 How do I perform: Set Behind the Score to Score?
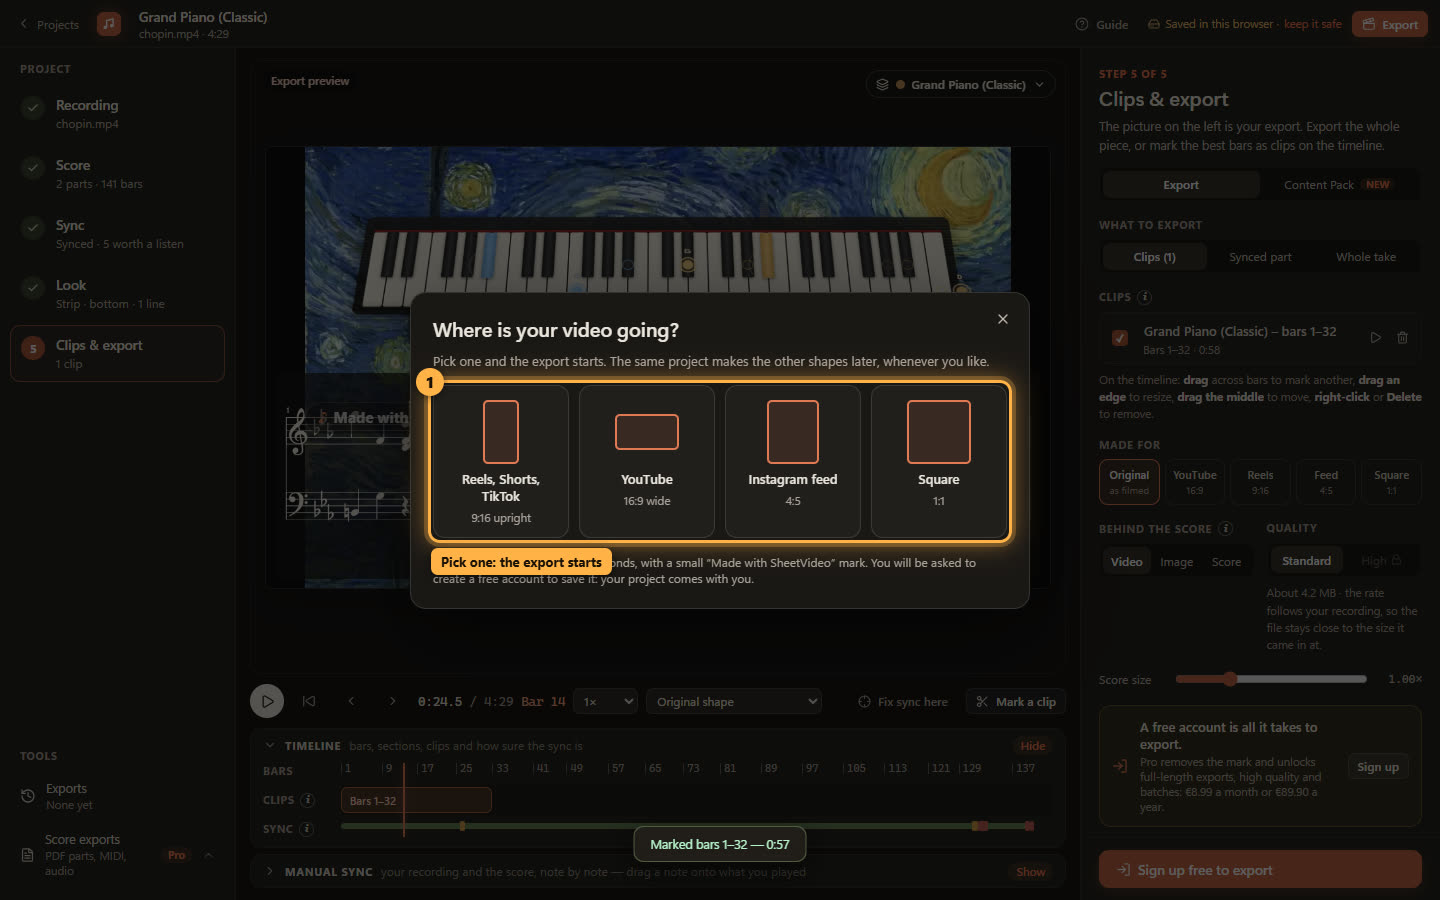tap(1226, 562)
